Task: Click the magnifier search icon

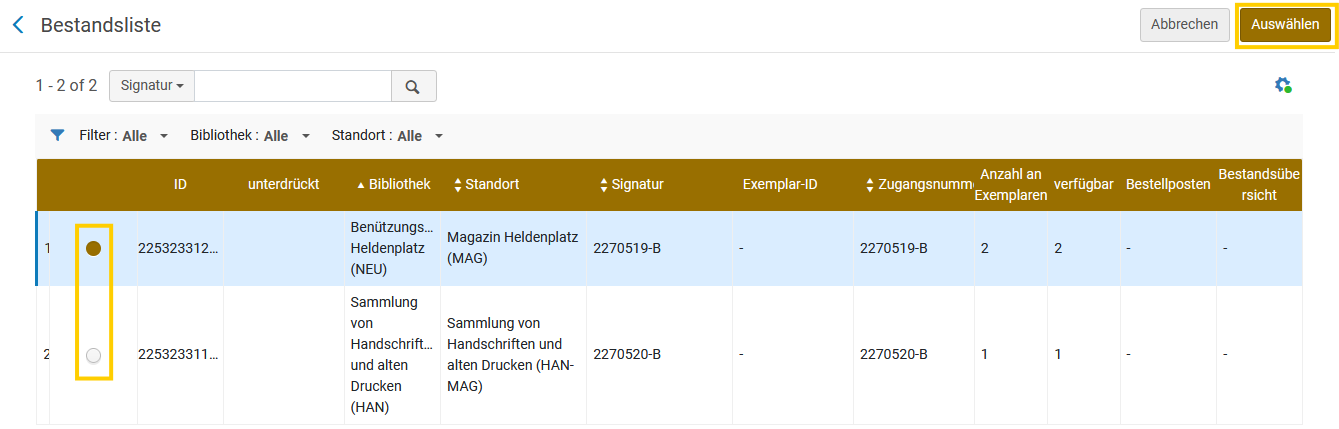Action: [x=413, y=86]
